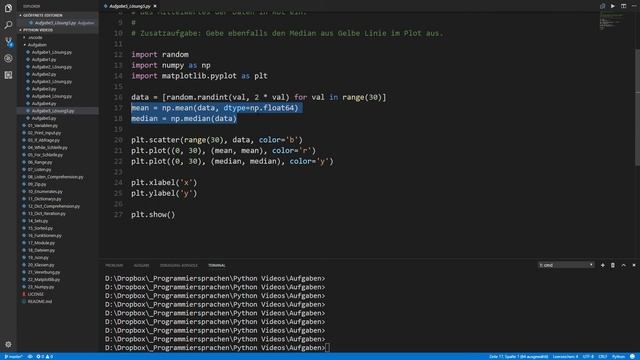
Task: Close the terminal panel
Action: [x=634, y=265]
